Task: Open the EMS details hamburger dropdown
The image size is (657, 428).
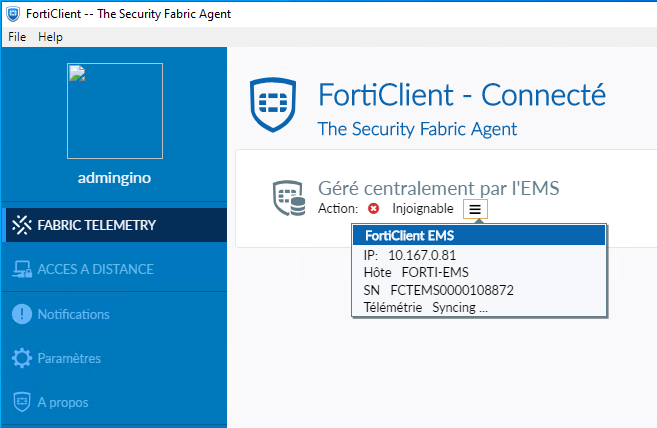Action: (x=476, y=209)
